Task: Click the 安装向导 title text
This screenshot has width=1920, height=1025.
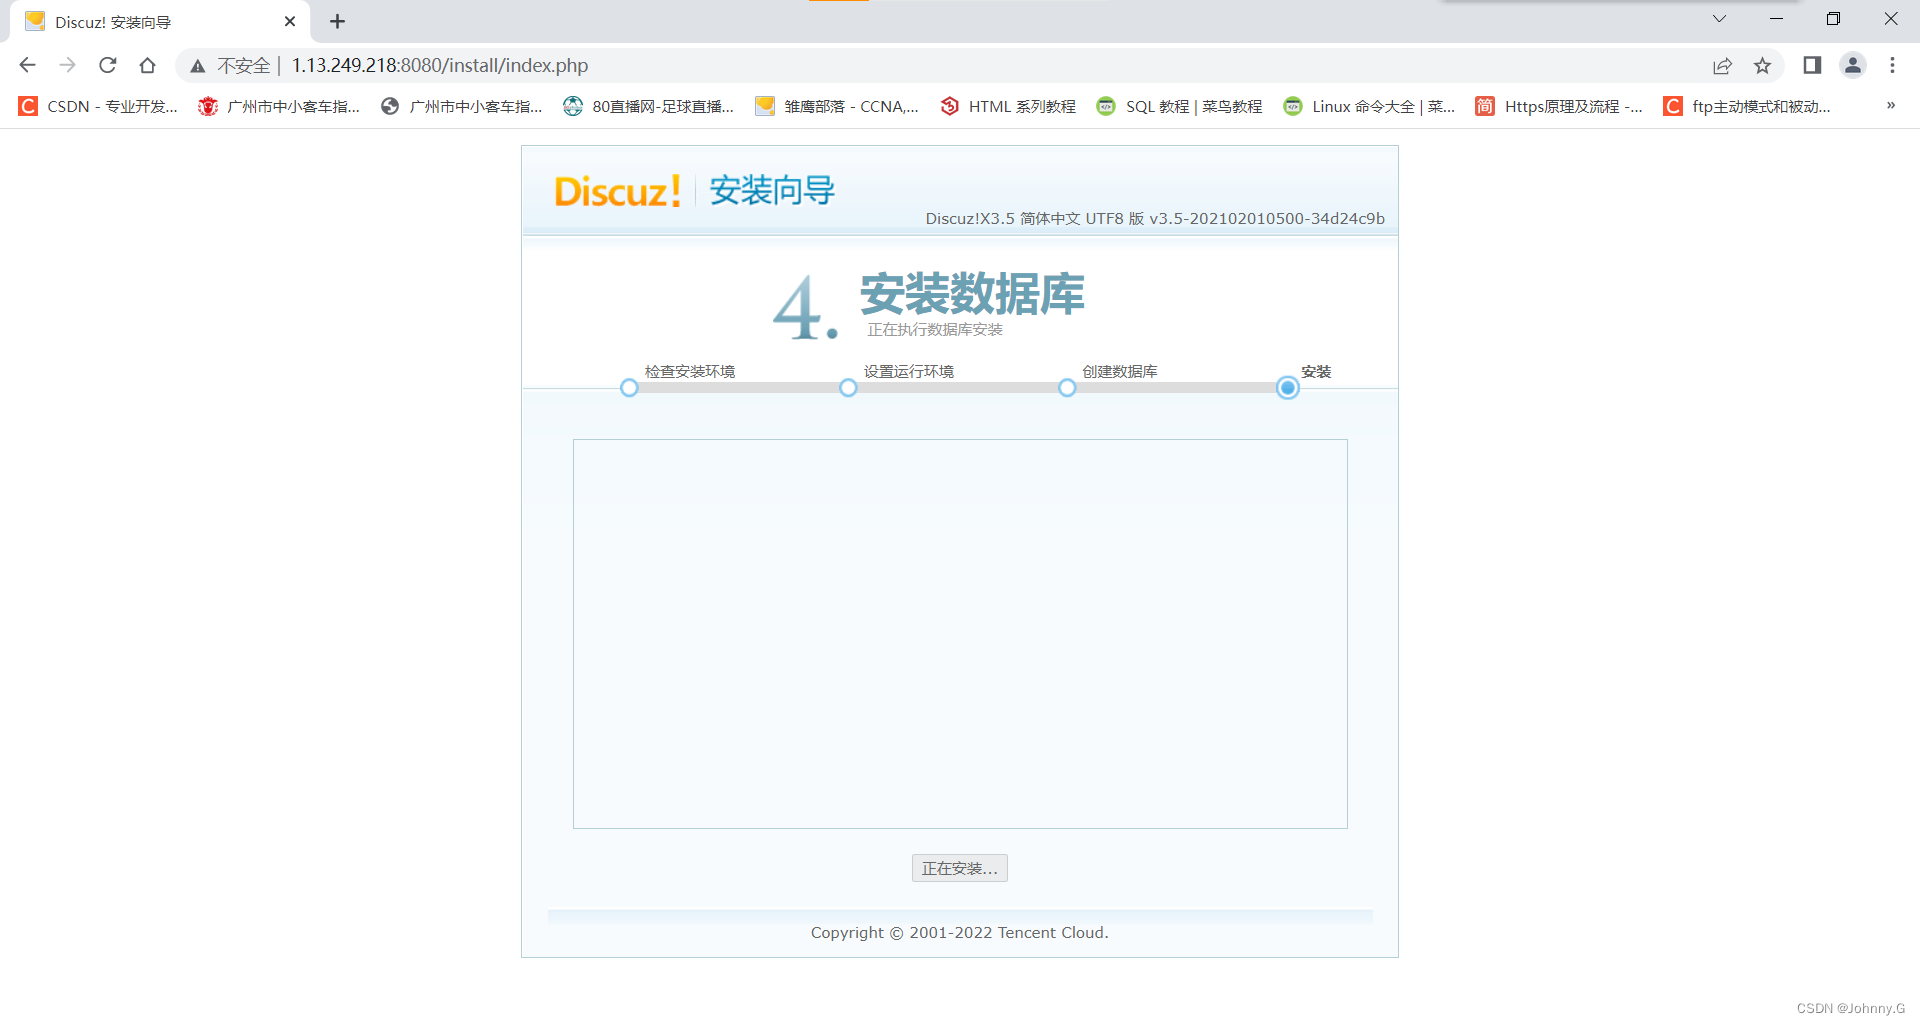Action: [772, 190]
